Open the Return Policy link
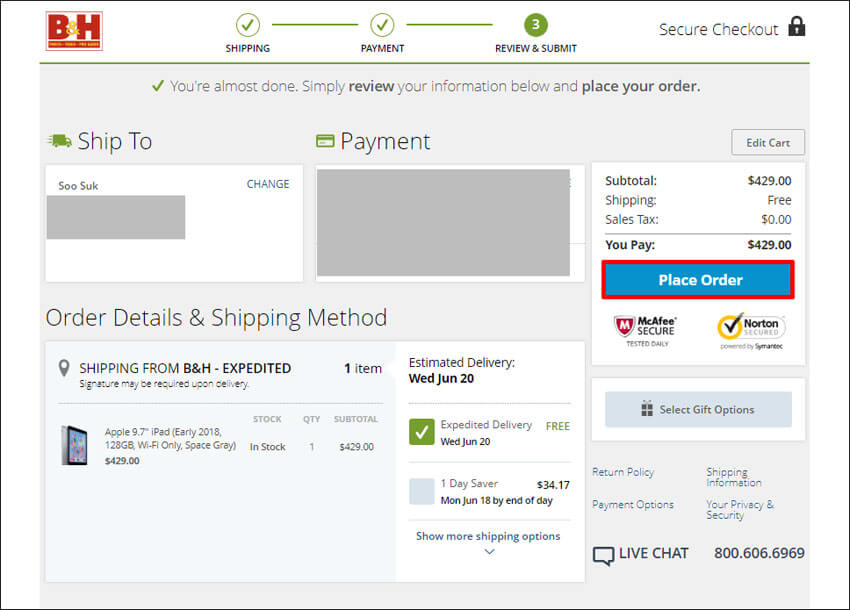850x610 pixels. (x=623, y=472)
